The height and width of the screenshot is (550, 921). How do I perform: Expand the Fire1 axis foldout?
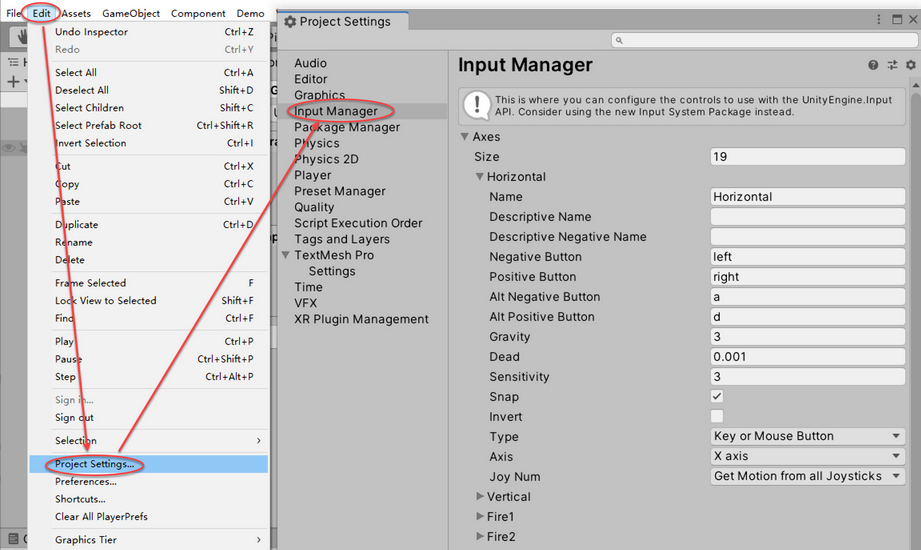coord(480,517)
